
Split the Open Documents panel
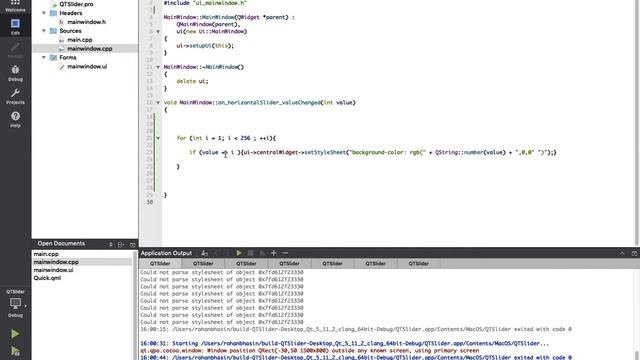point(121,244)
